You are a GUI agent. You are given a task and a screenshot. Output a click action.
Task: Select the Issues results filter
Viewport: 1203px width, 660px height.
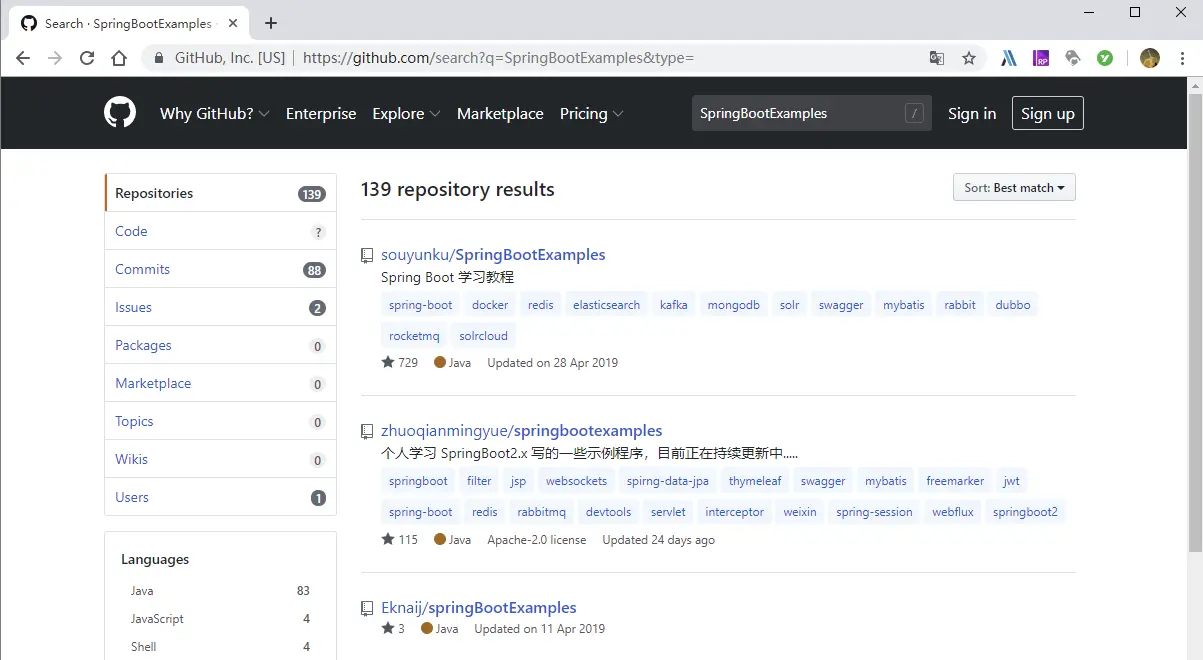click(220, 307)
